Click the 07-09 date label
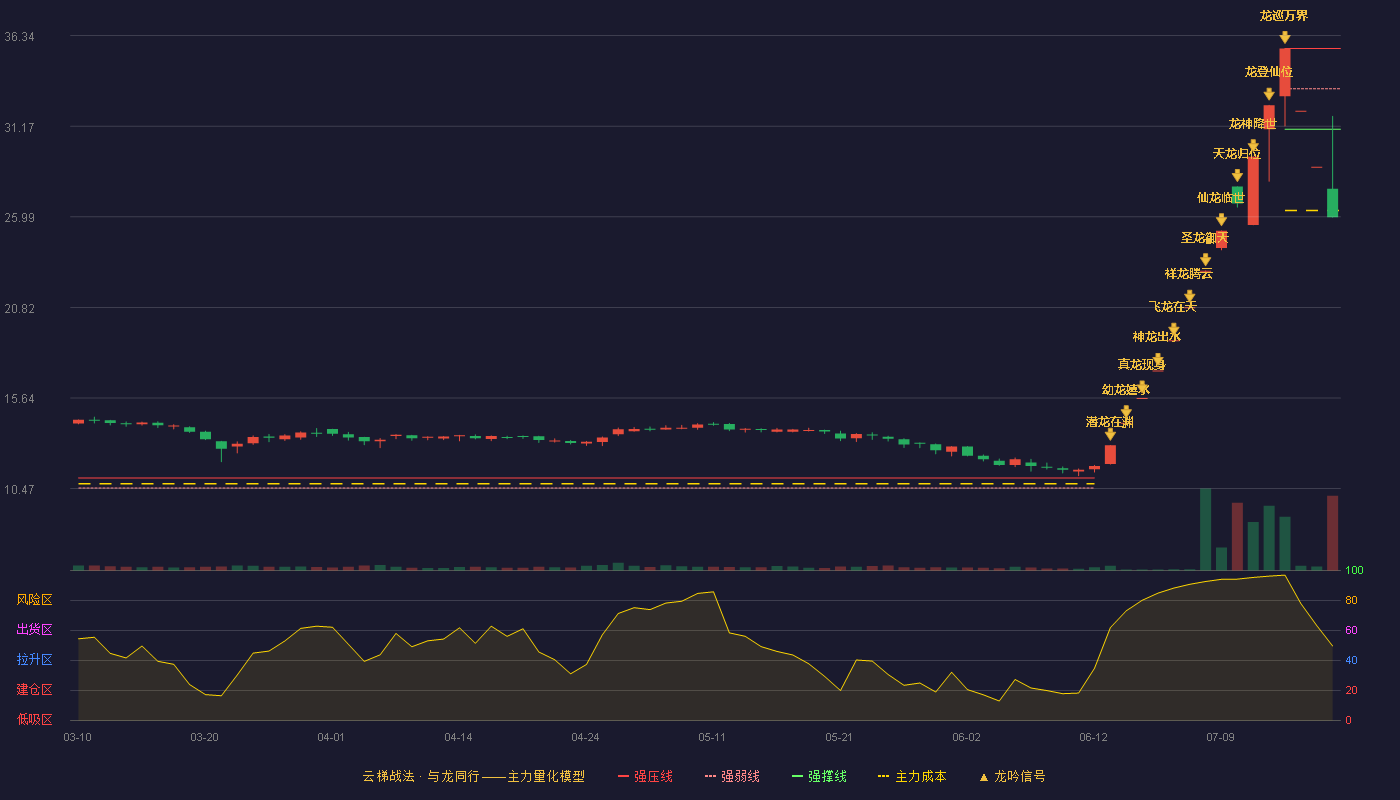Image resolution: width=1400 pixels, height=800 pixels. click(1220, 737)
